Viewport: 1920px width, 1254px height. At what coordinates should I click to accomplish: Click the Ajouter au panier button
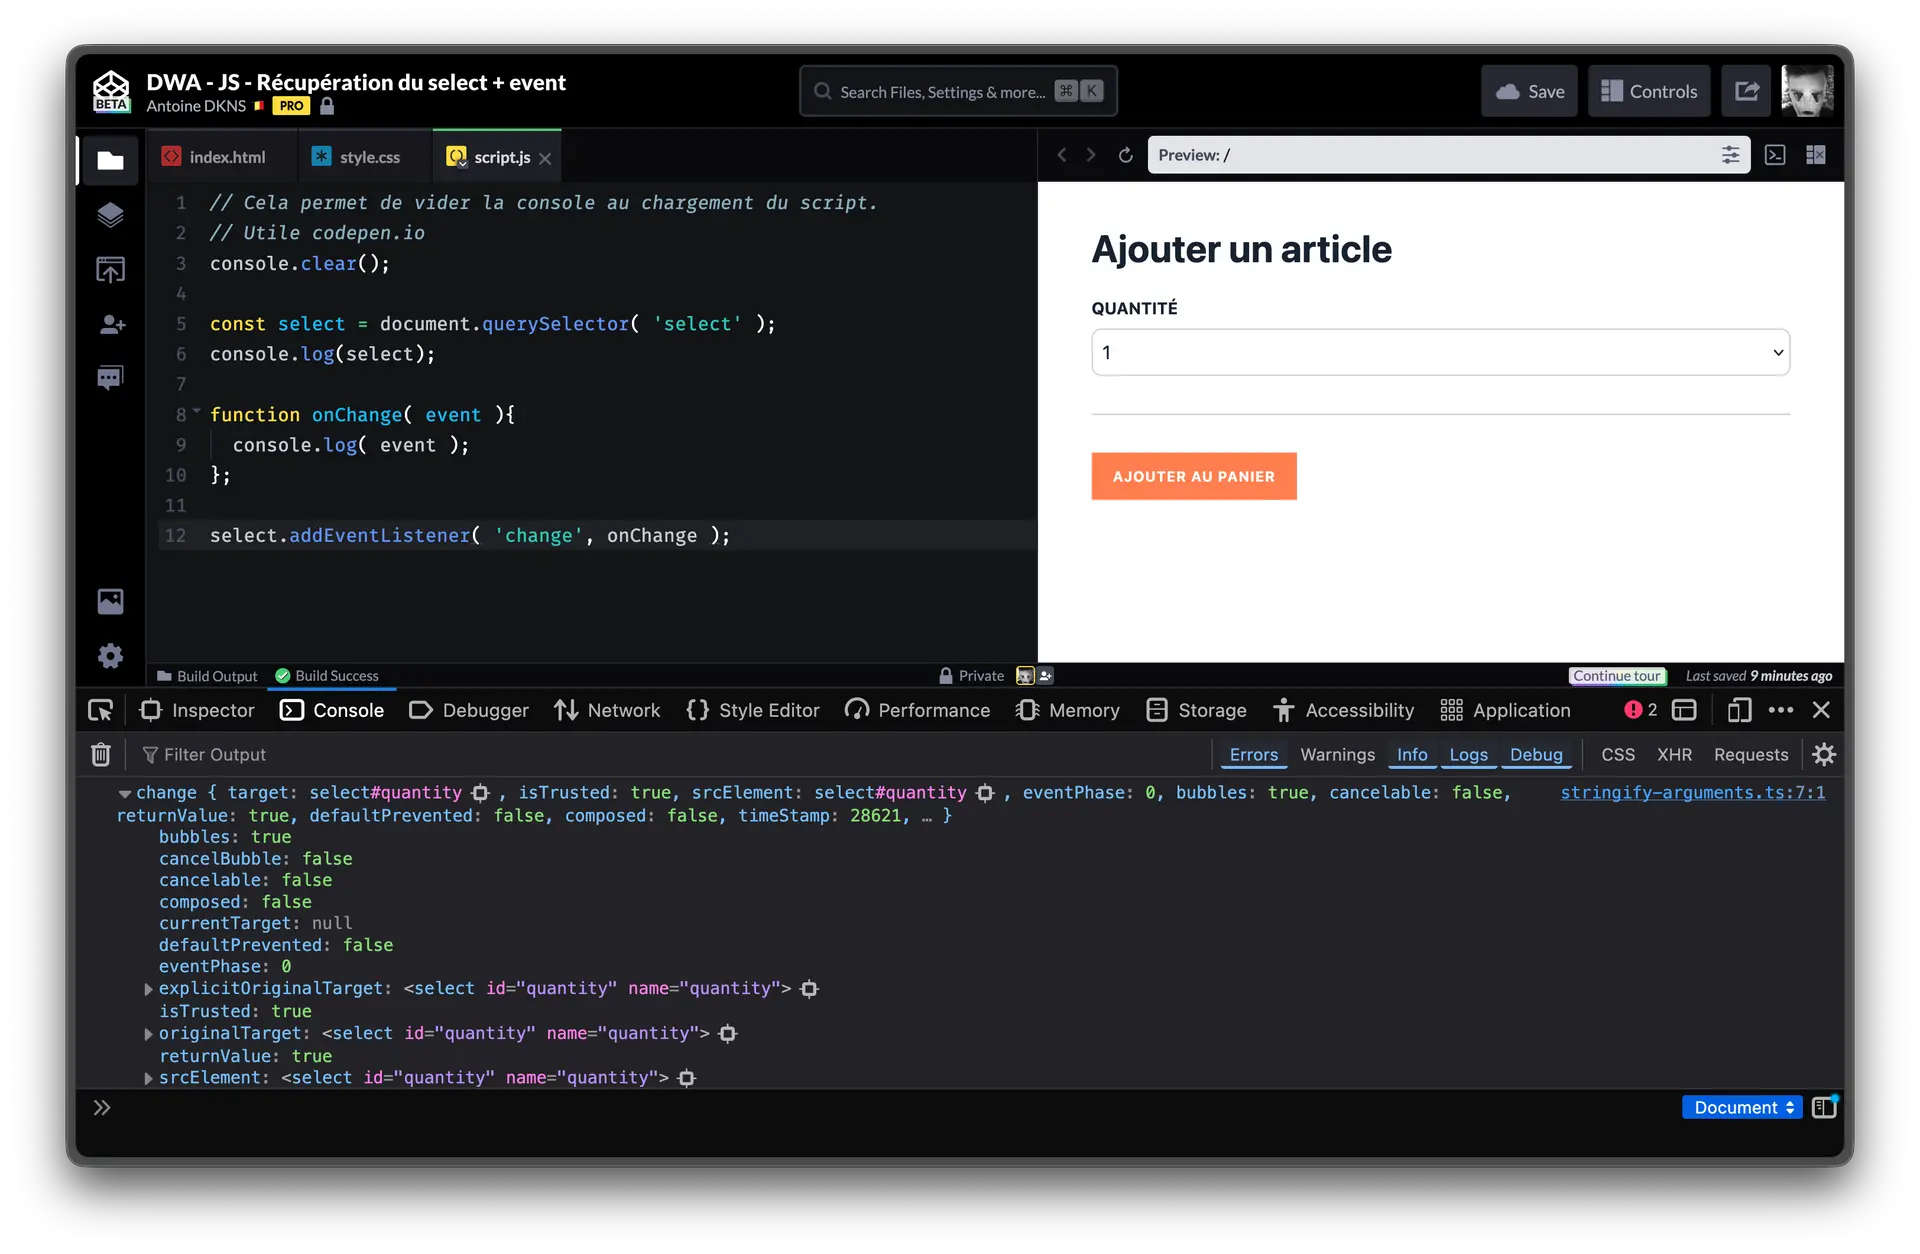[1193, 476]
